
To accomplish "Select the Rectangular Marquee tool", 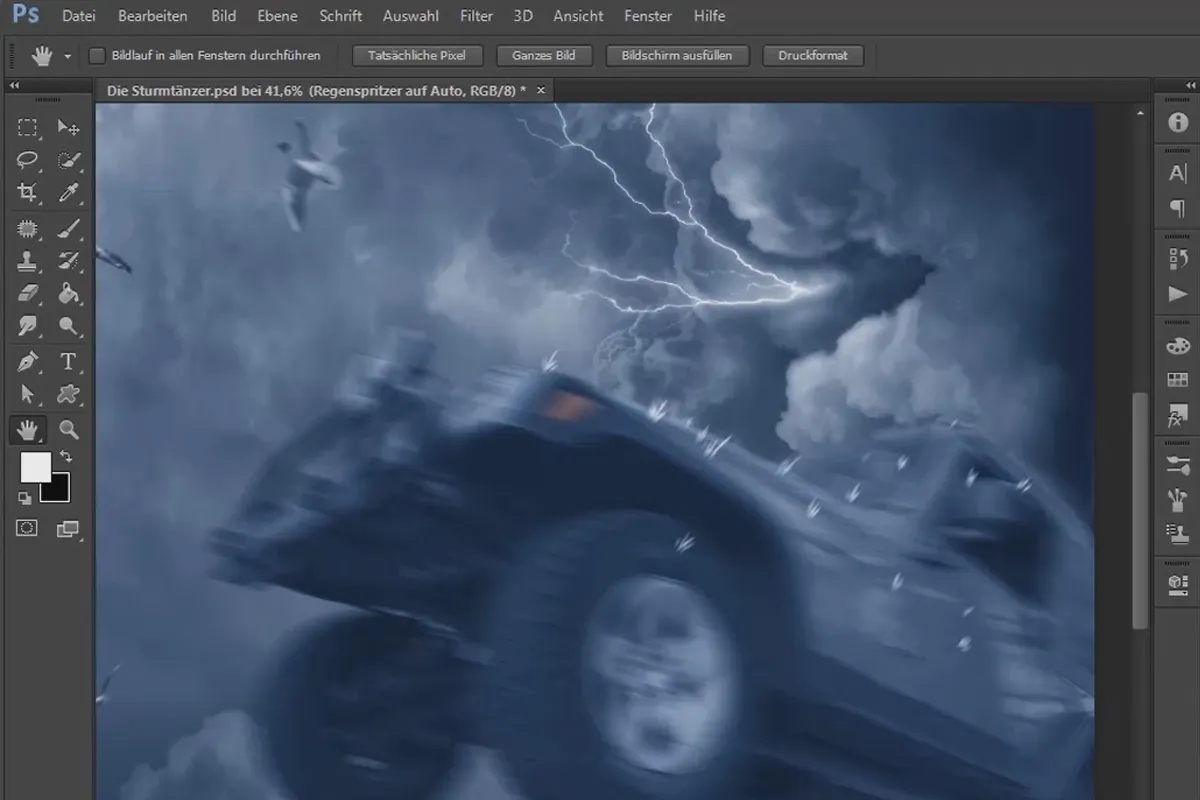I will tap(28, 127).
